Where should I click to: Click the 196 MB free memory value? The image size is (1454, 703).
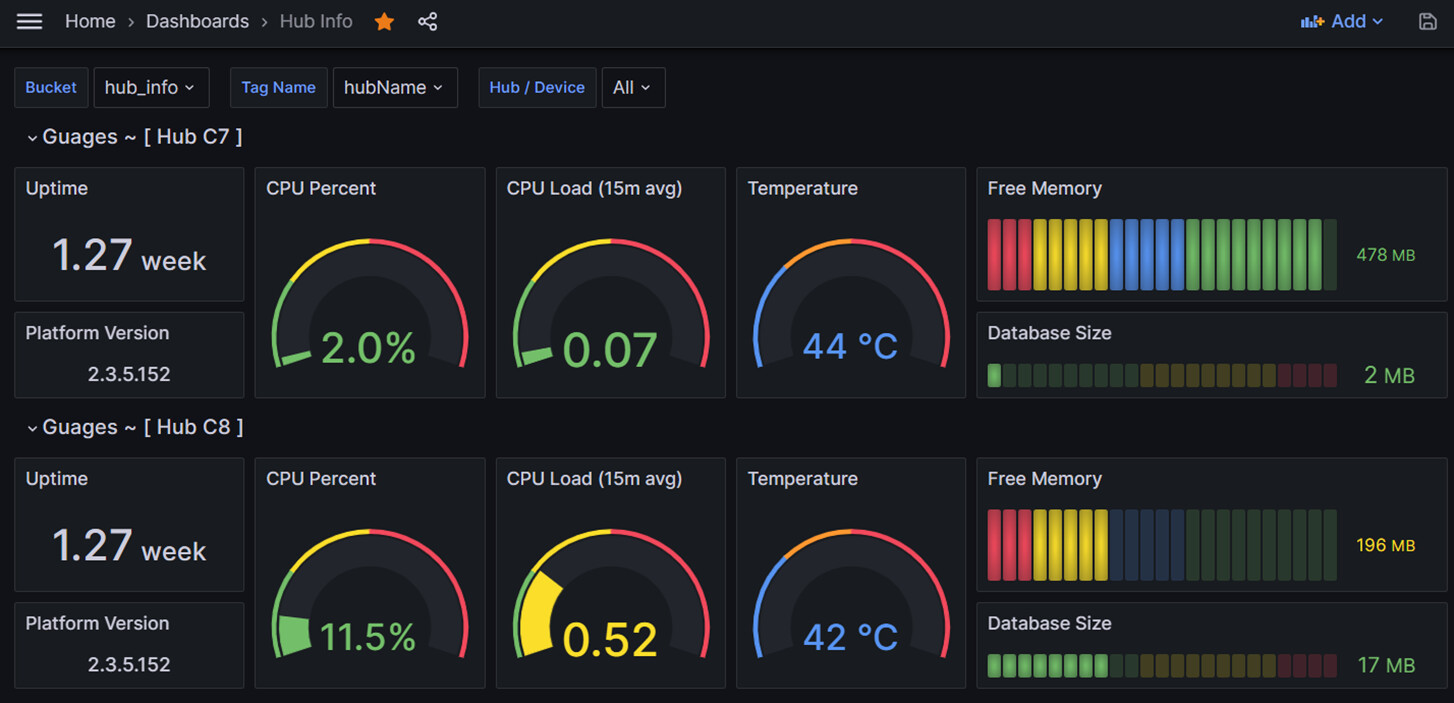[x=1385, y=545]
